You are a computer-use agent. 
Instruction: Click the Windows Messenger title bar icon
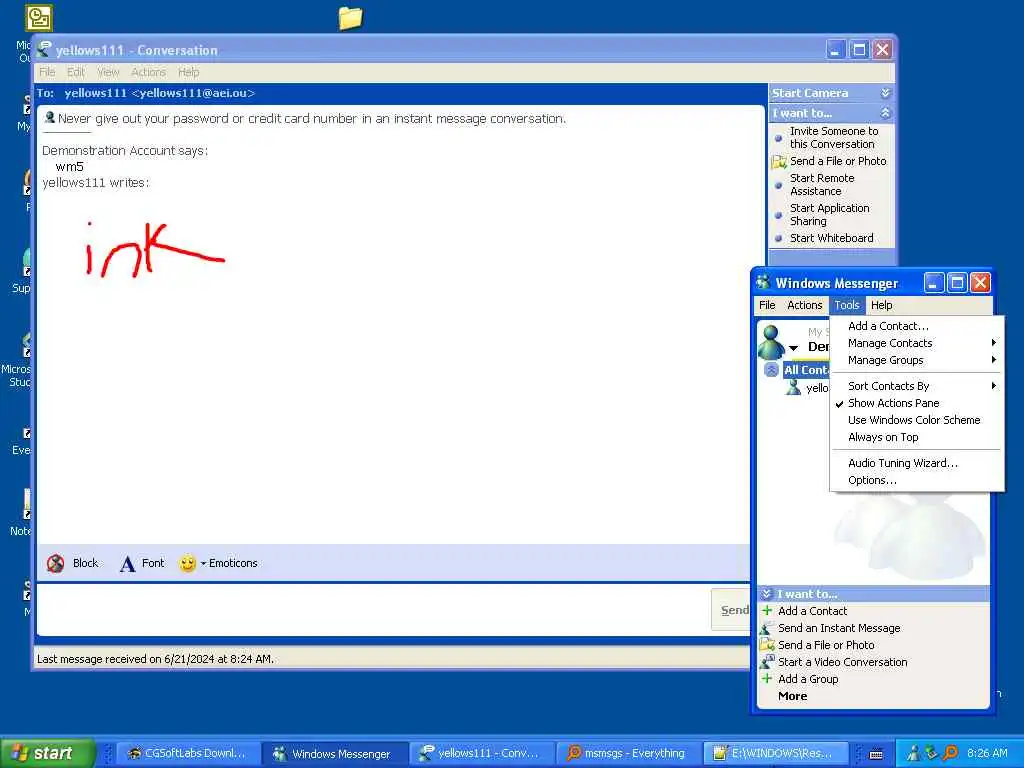point(763,283)
